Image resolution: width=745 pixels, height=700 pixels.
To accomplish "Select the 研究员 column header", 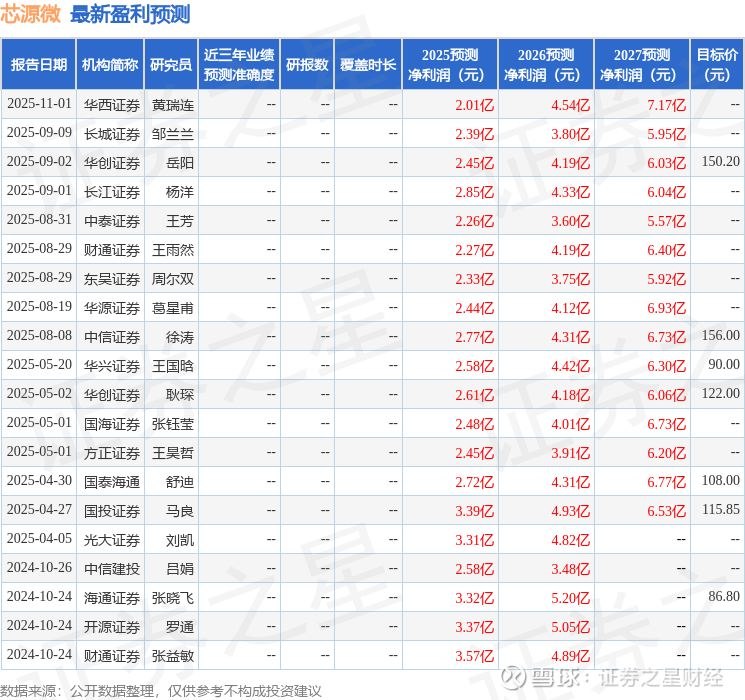I will click(171, 65).
